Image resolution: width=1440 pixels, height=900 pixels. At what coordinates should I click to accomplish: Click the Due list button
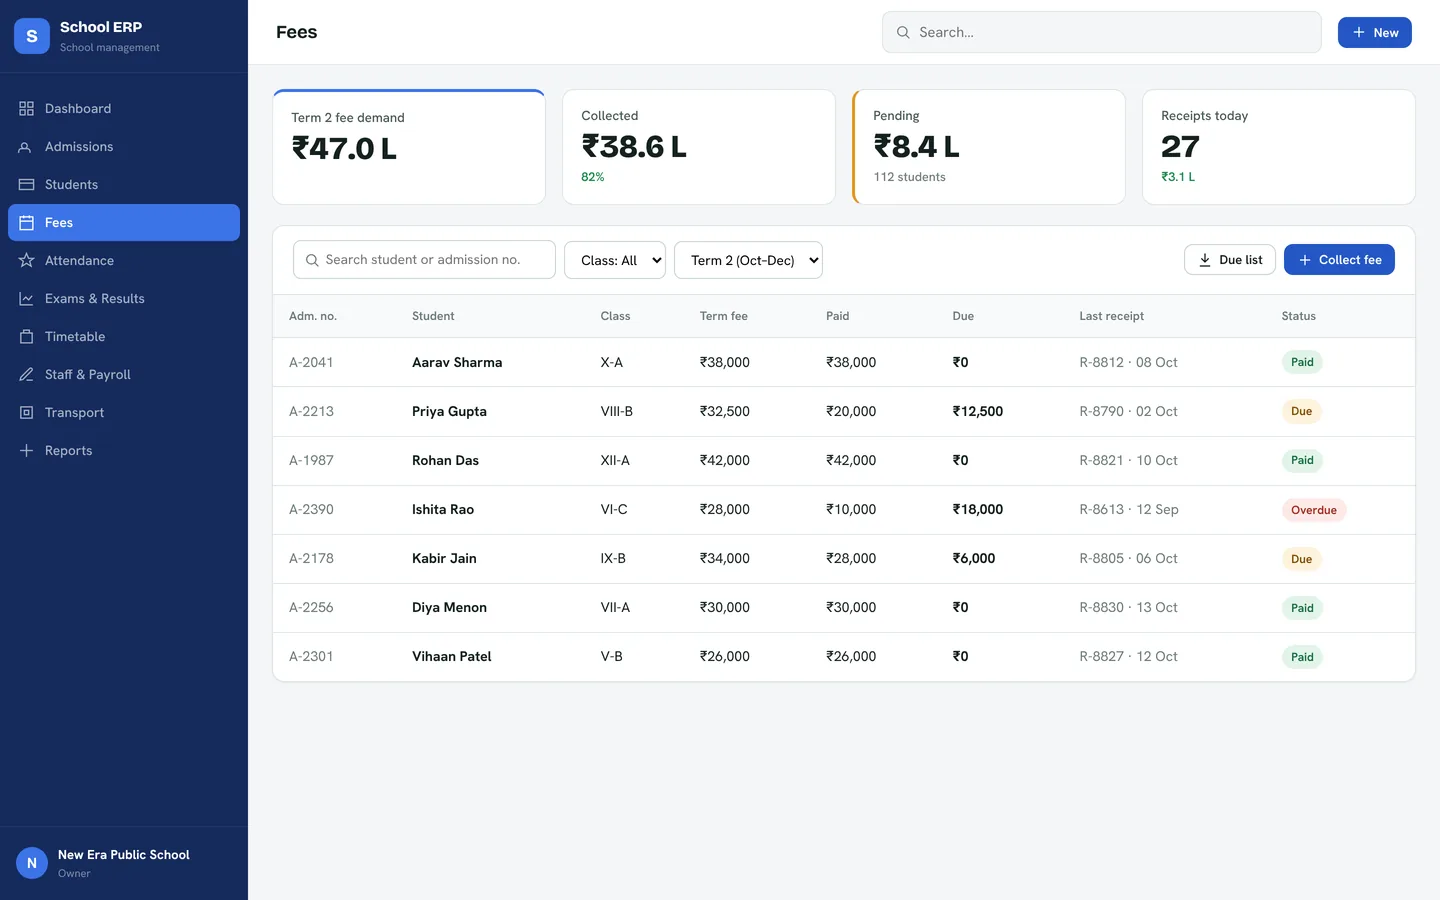(1230, 260)
